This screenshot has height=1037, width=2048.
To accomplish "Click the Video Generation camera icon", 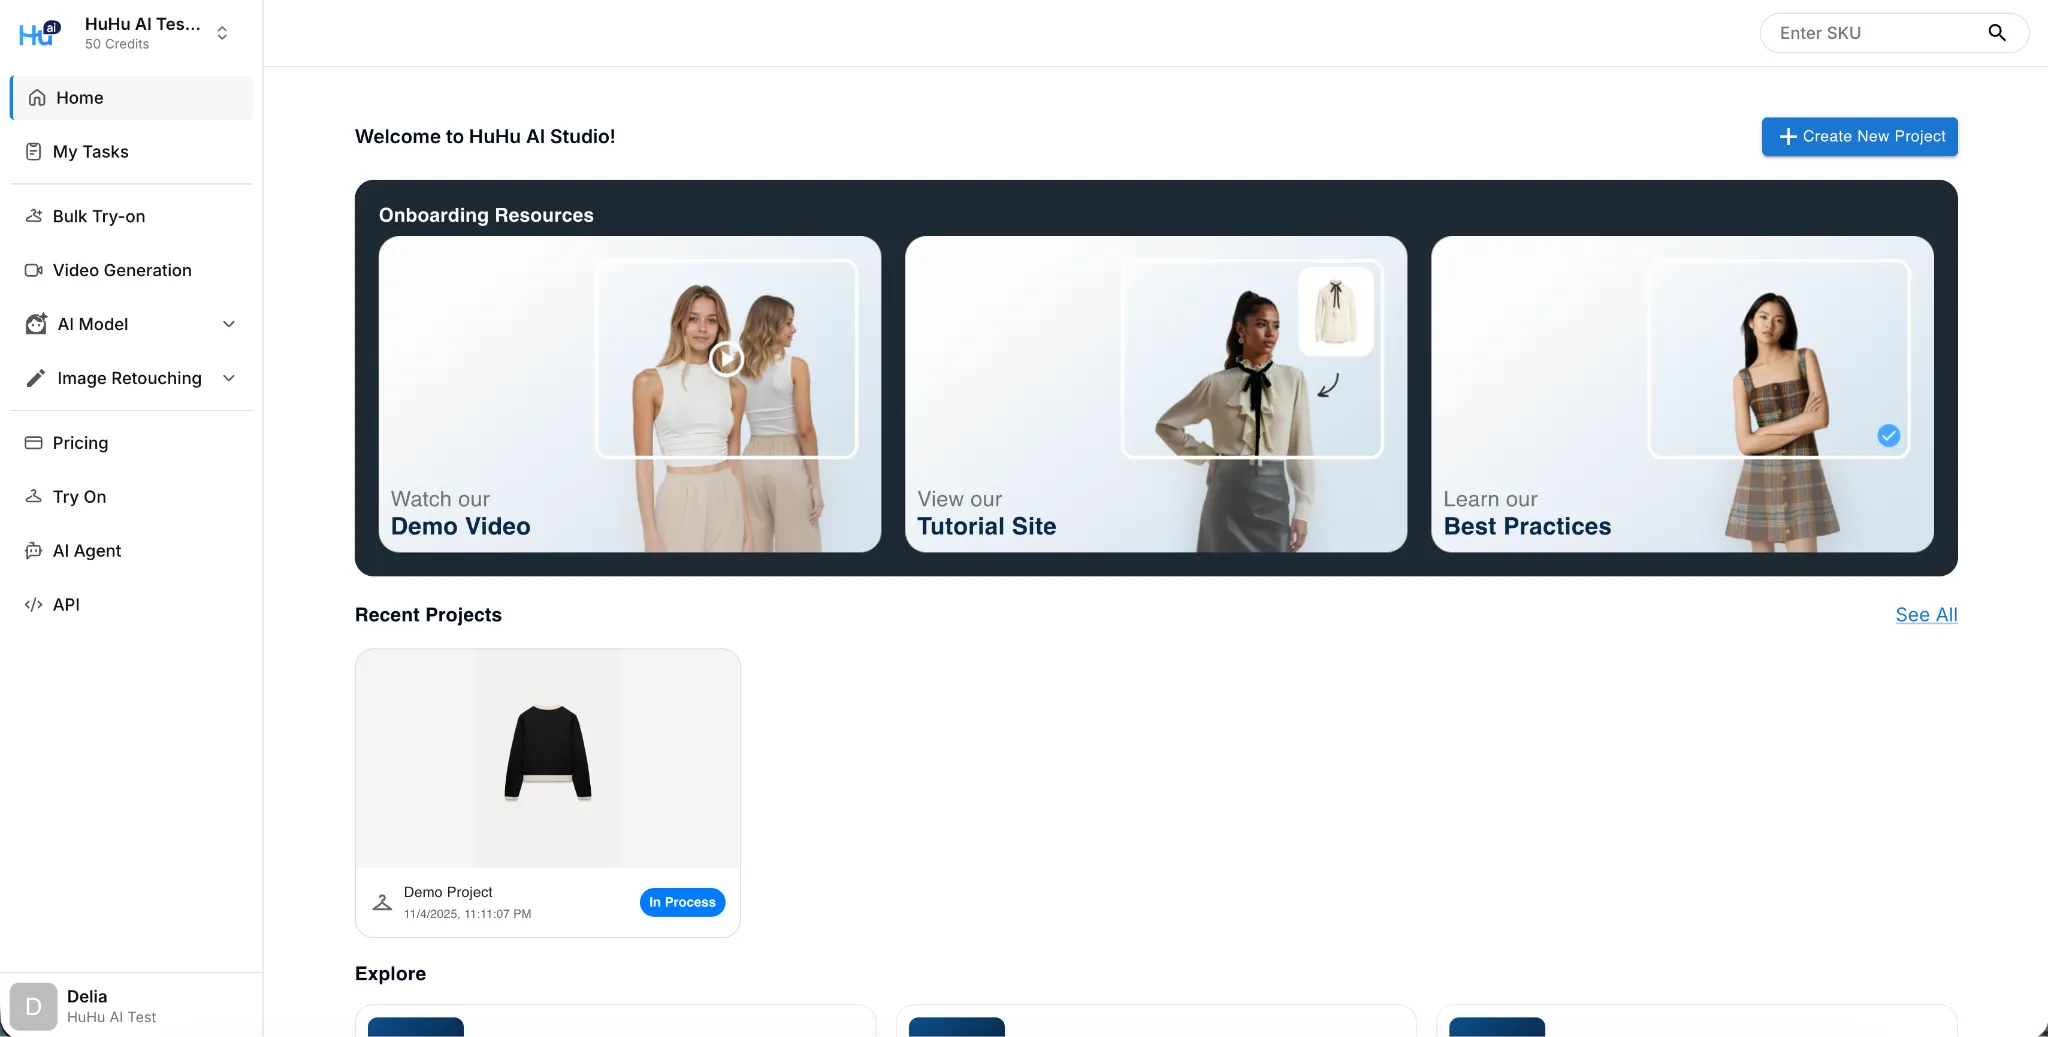I will coord(33,270).
